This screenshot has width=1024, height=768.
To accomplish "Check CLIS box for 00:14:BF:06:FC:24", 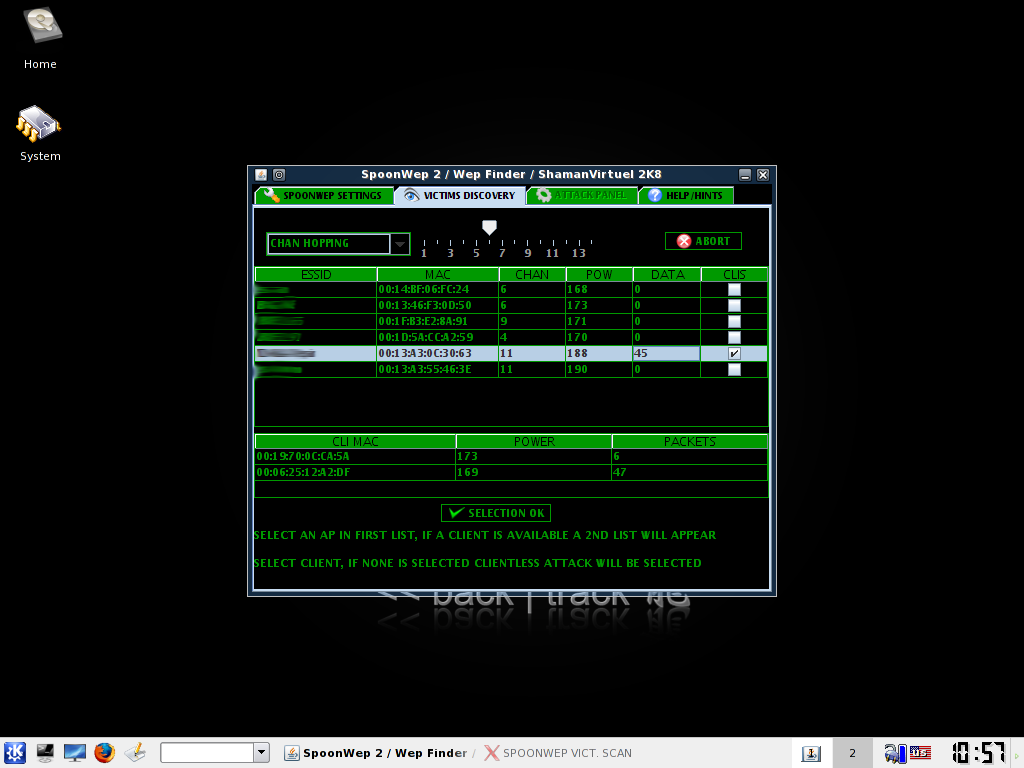I will point(734,289).
